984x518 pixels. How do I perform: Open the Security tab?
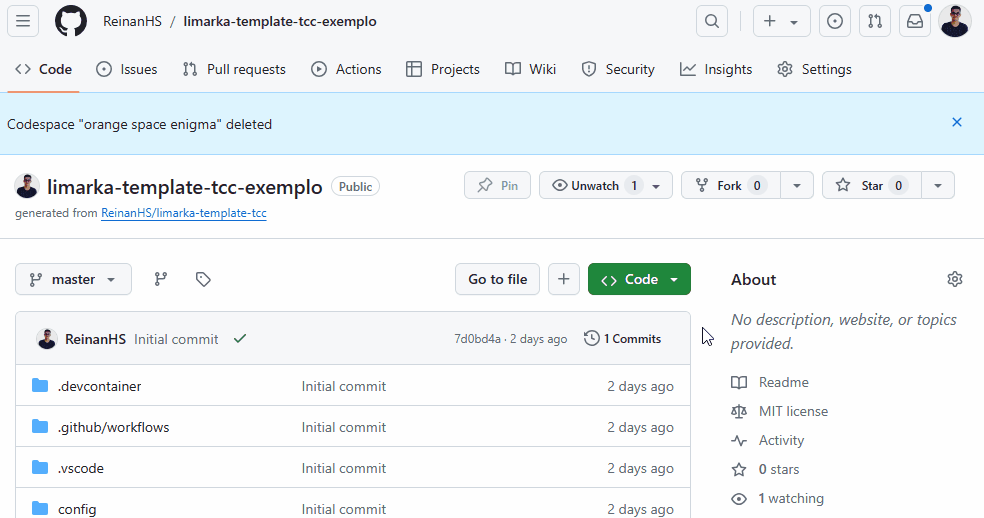618,69
